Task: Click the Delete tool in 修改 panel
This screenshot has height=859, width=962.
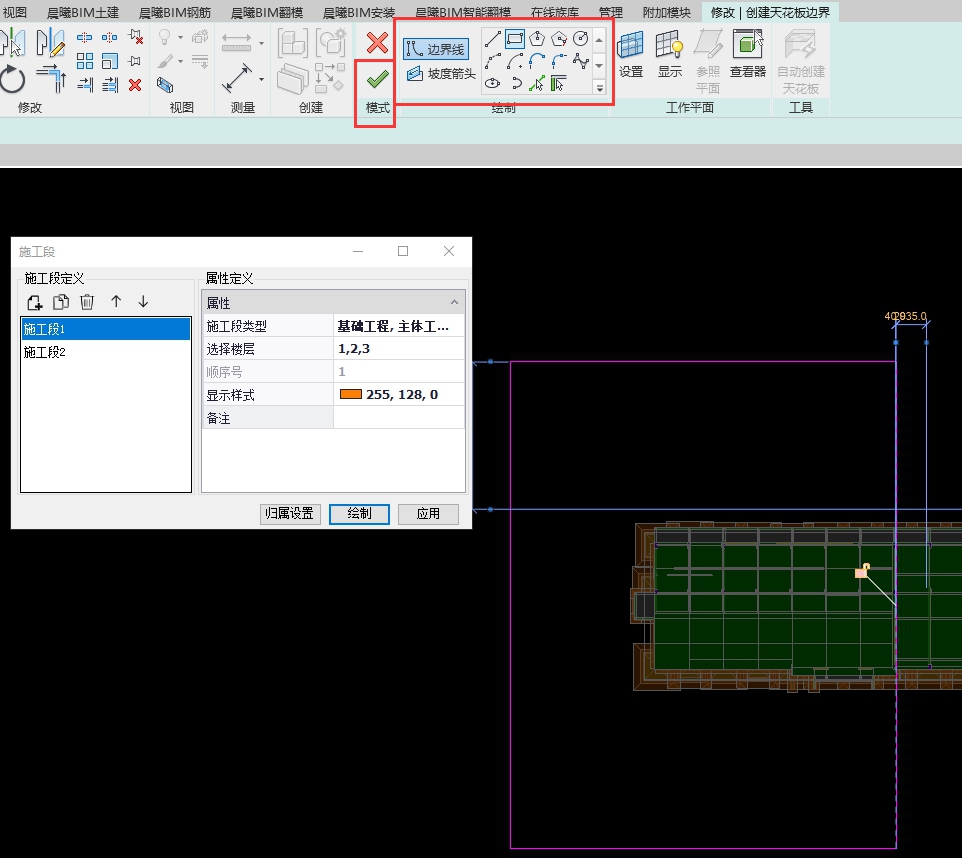Action: tap(135, 85)
